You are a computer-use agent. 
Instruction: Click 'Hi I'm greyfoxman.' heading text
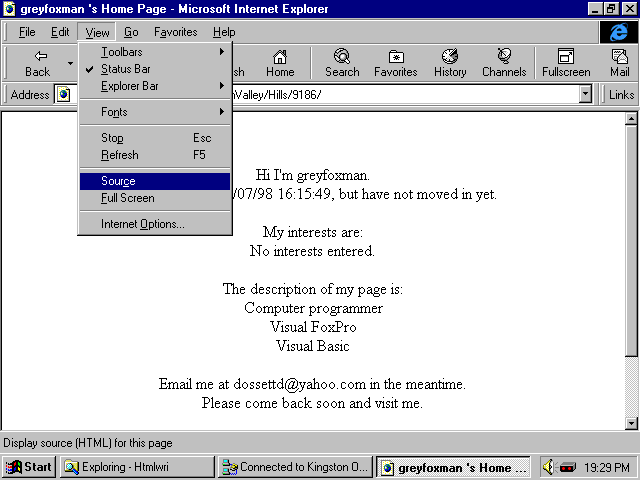[313, 176]
